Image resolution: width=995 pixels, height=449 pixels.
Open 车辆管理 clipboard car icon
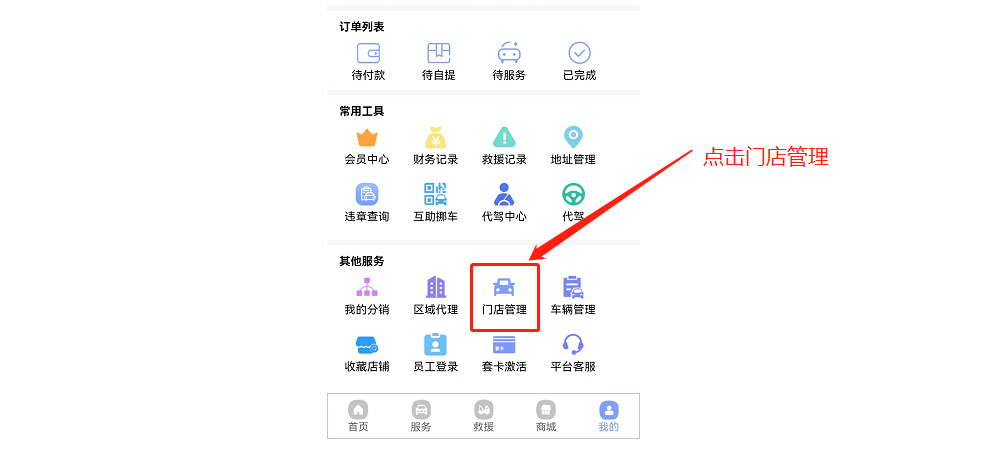(x=573, y=287)
